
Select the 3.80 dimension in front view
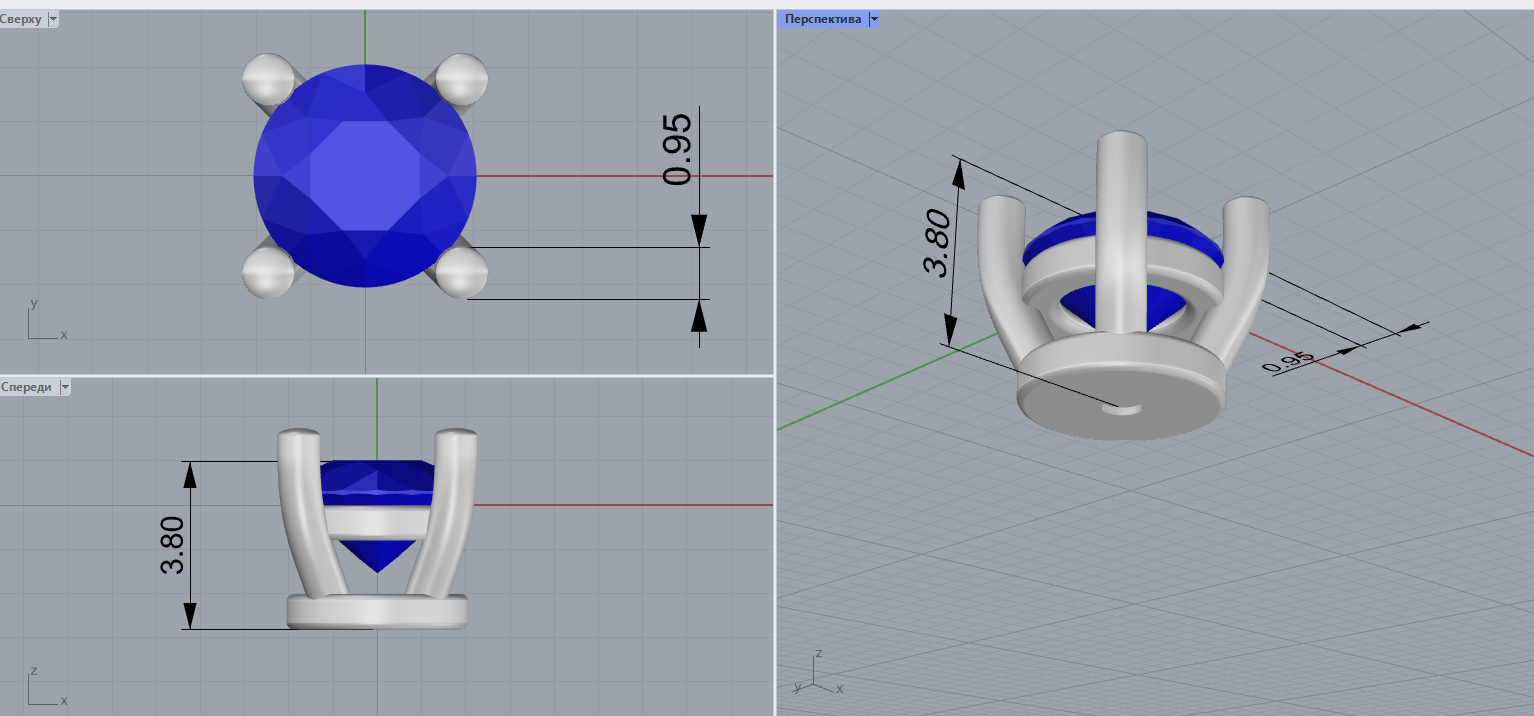coord(172,545)
